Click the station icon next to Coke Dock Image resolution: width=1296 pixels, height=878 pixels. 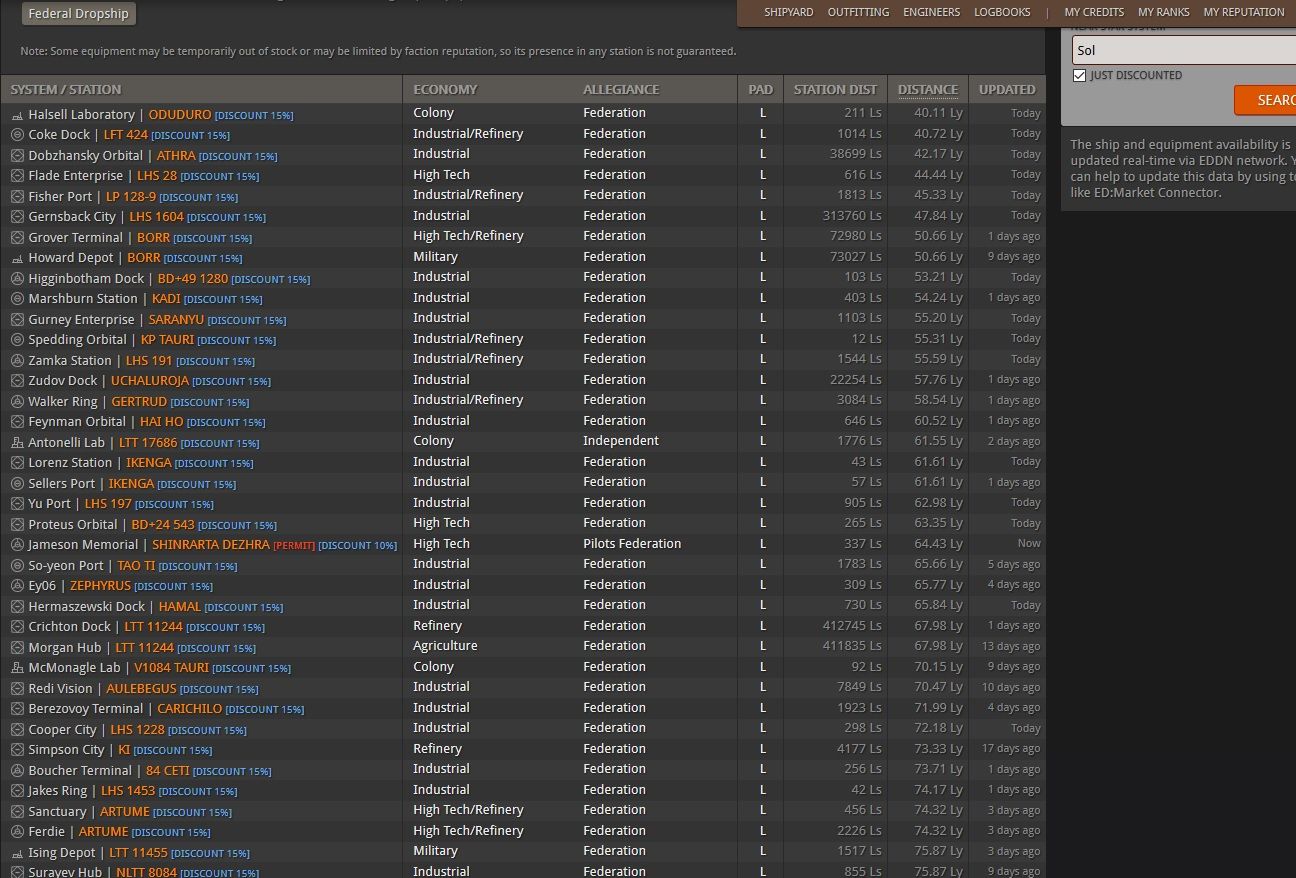click(17, 135)
